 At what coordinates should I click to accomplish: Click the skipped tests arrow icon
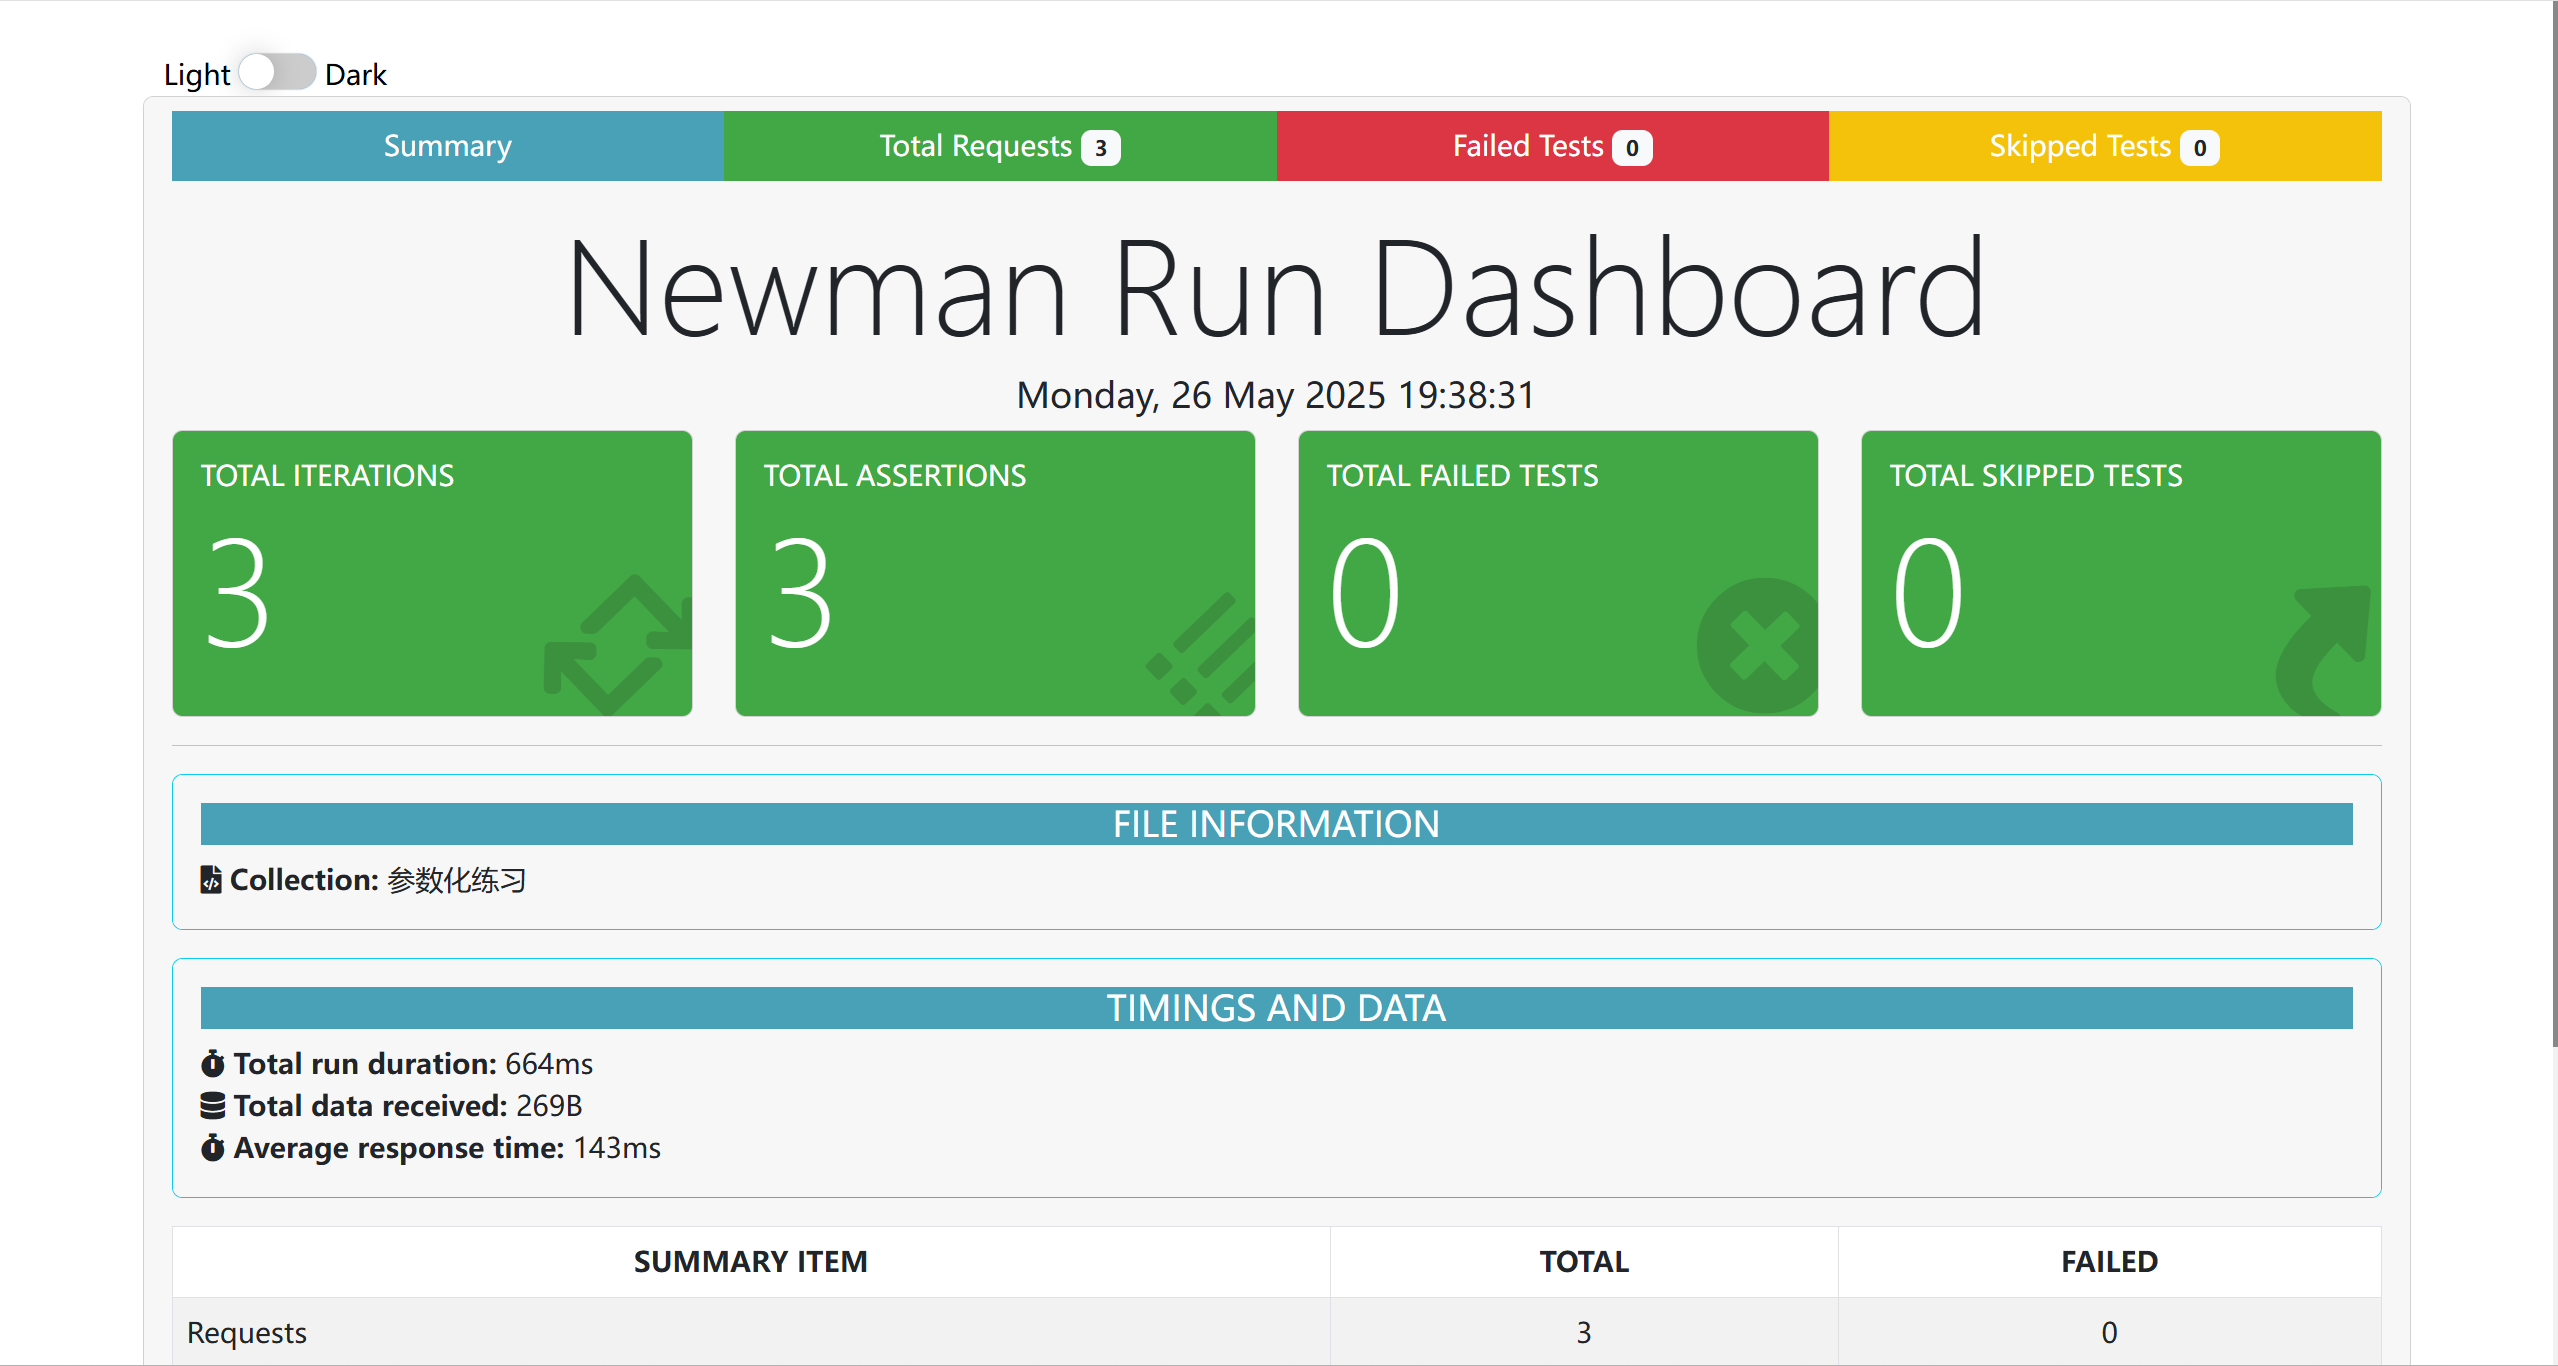point(2325,650)
